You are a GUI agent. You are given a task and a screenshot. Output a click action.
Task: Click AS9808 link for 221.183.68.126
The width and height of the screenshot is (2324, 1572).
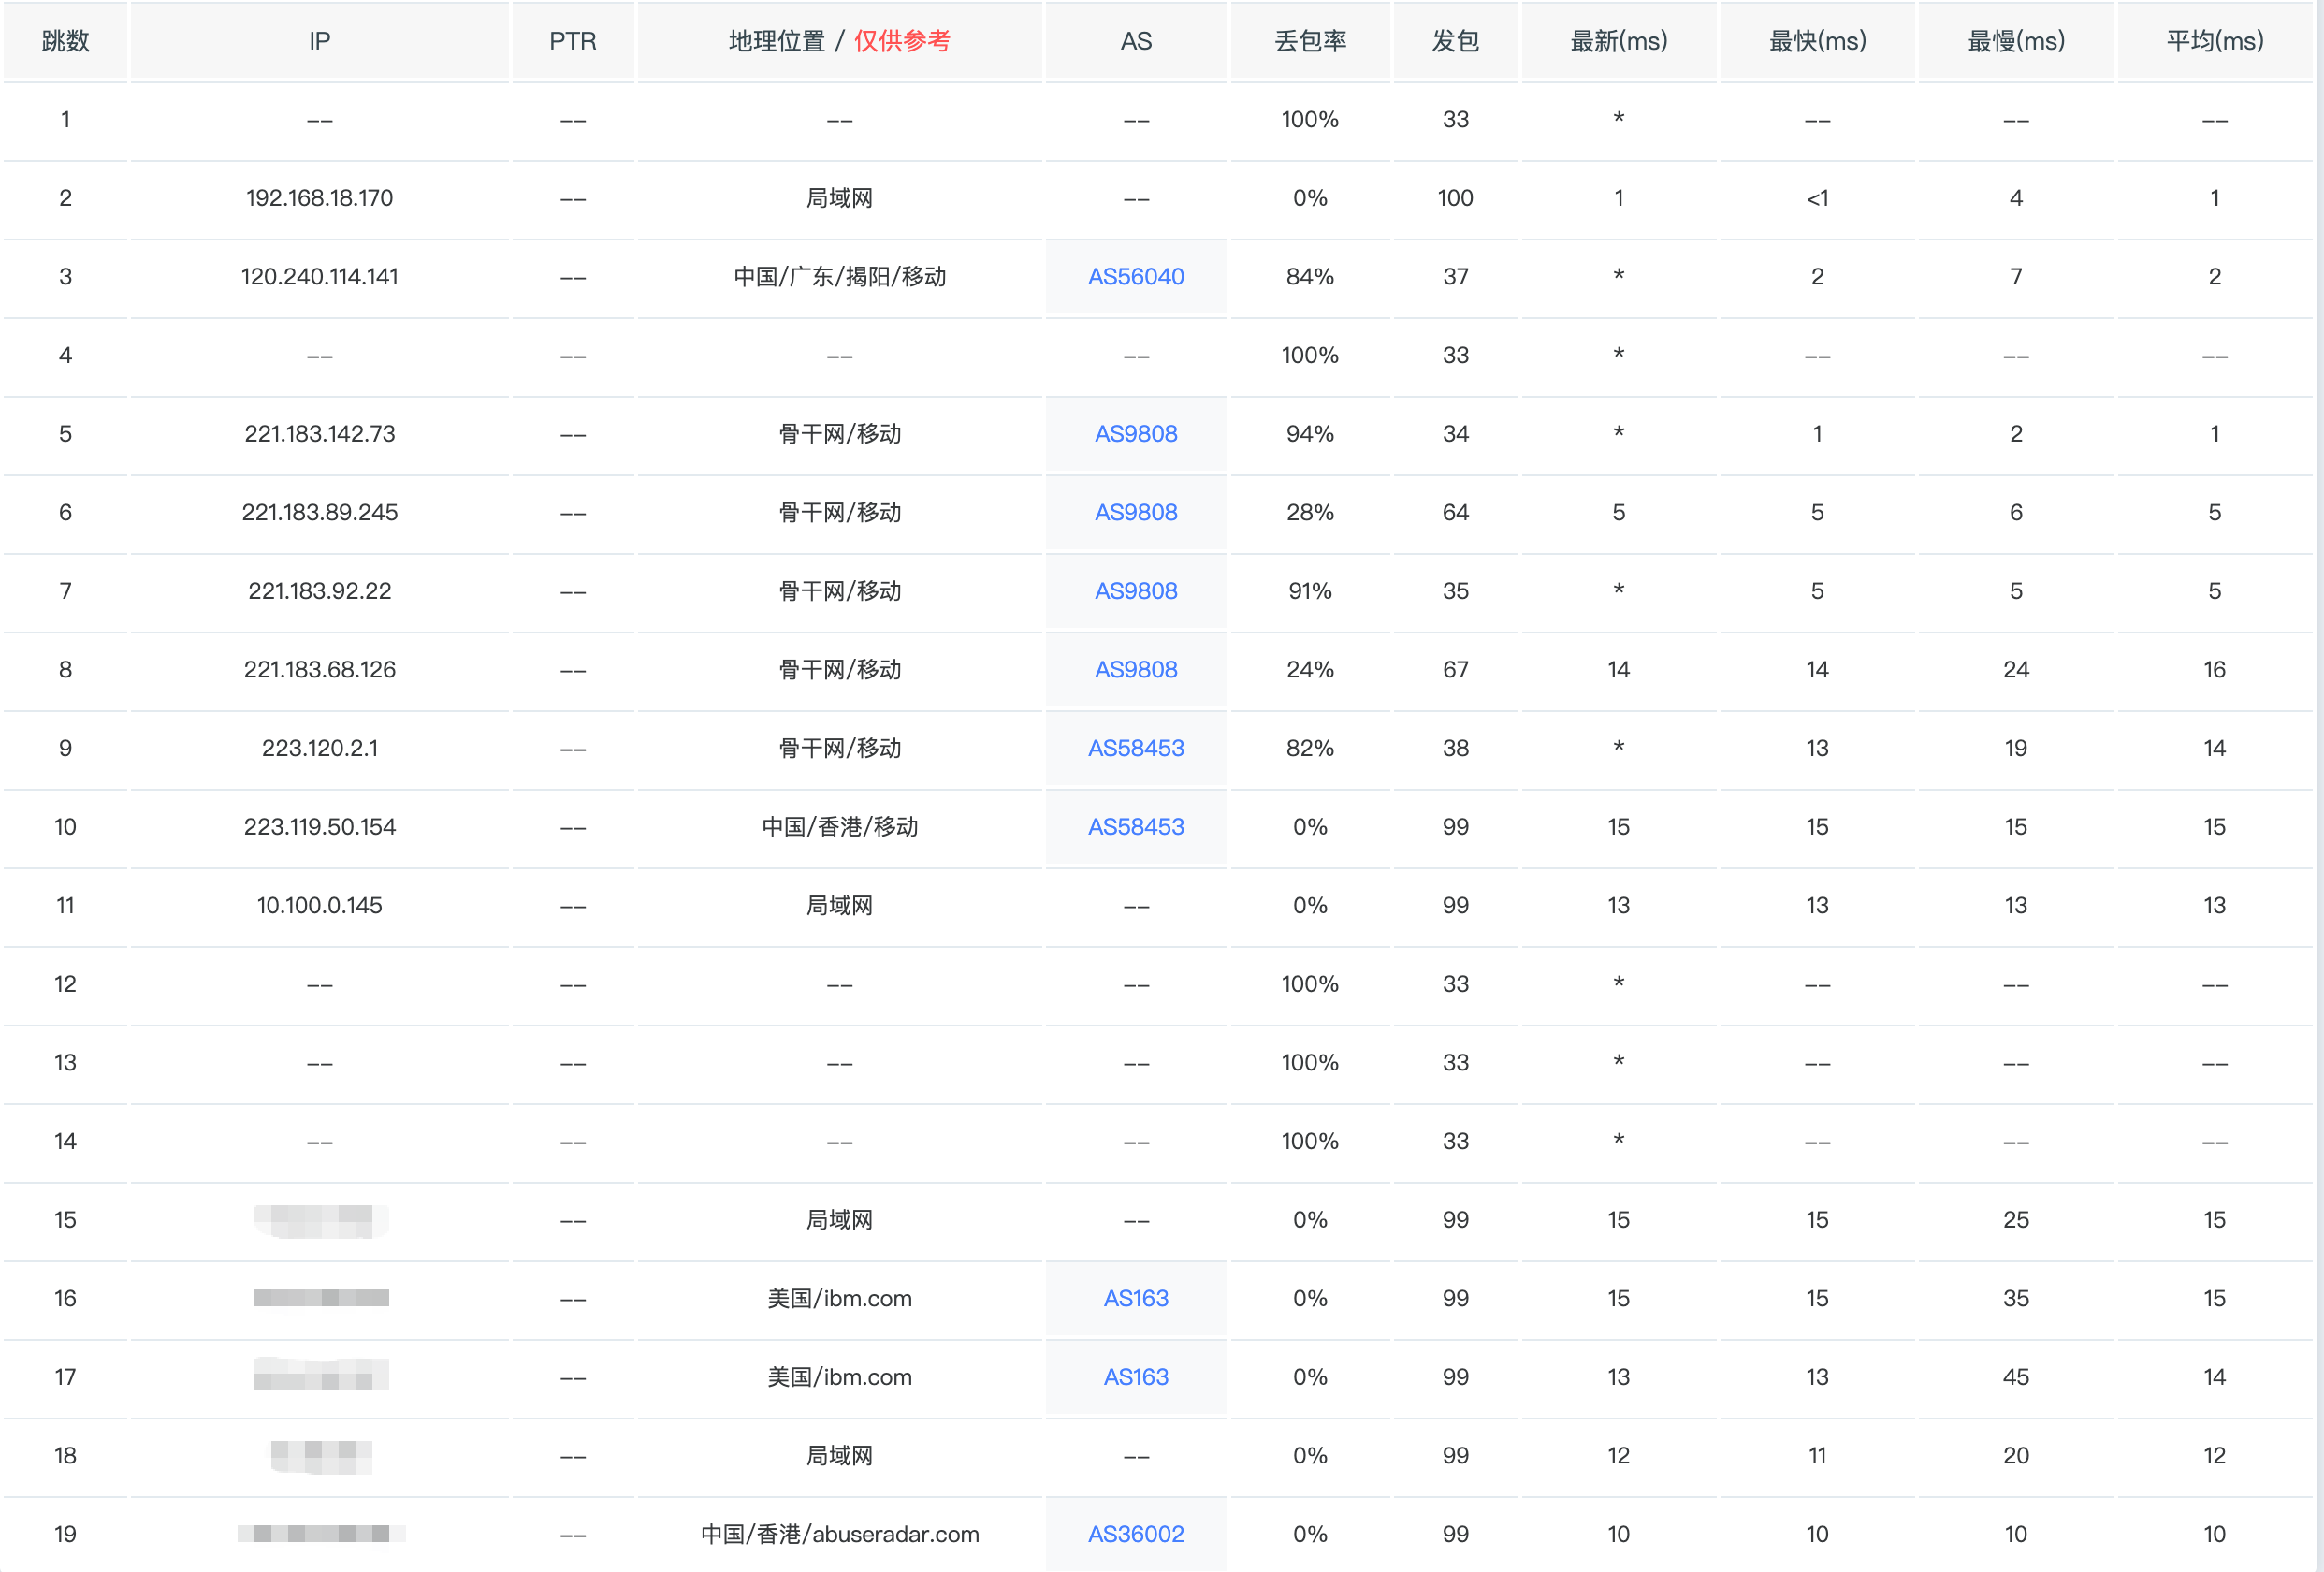pos(1135,670)
